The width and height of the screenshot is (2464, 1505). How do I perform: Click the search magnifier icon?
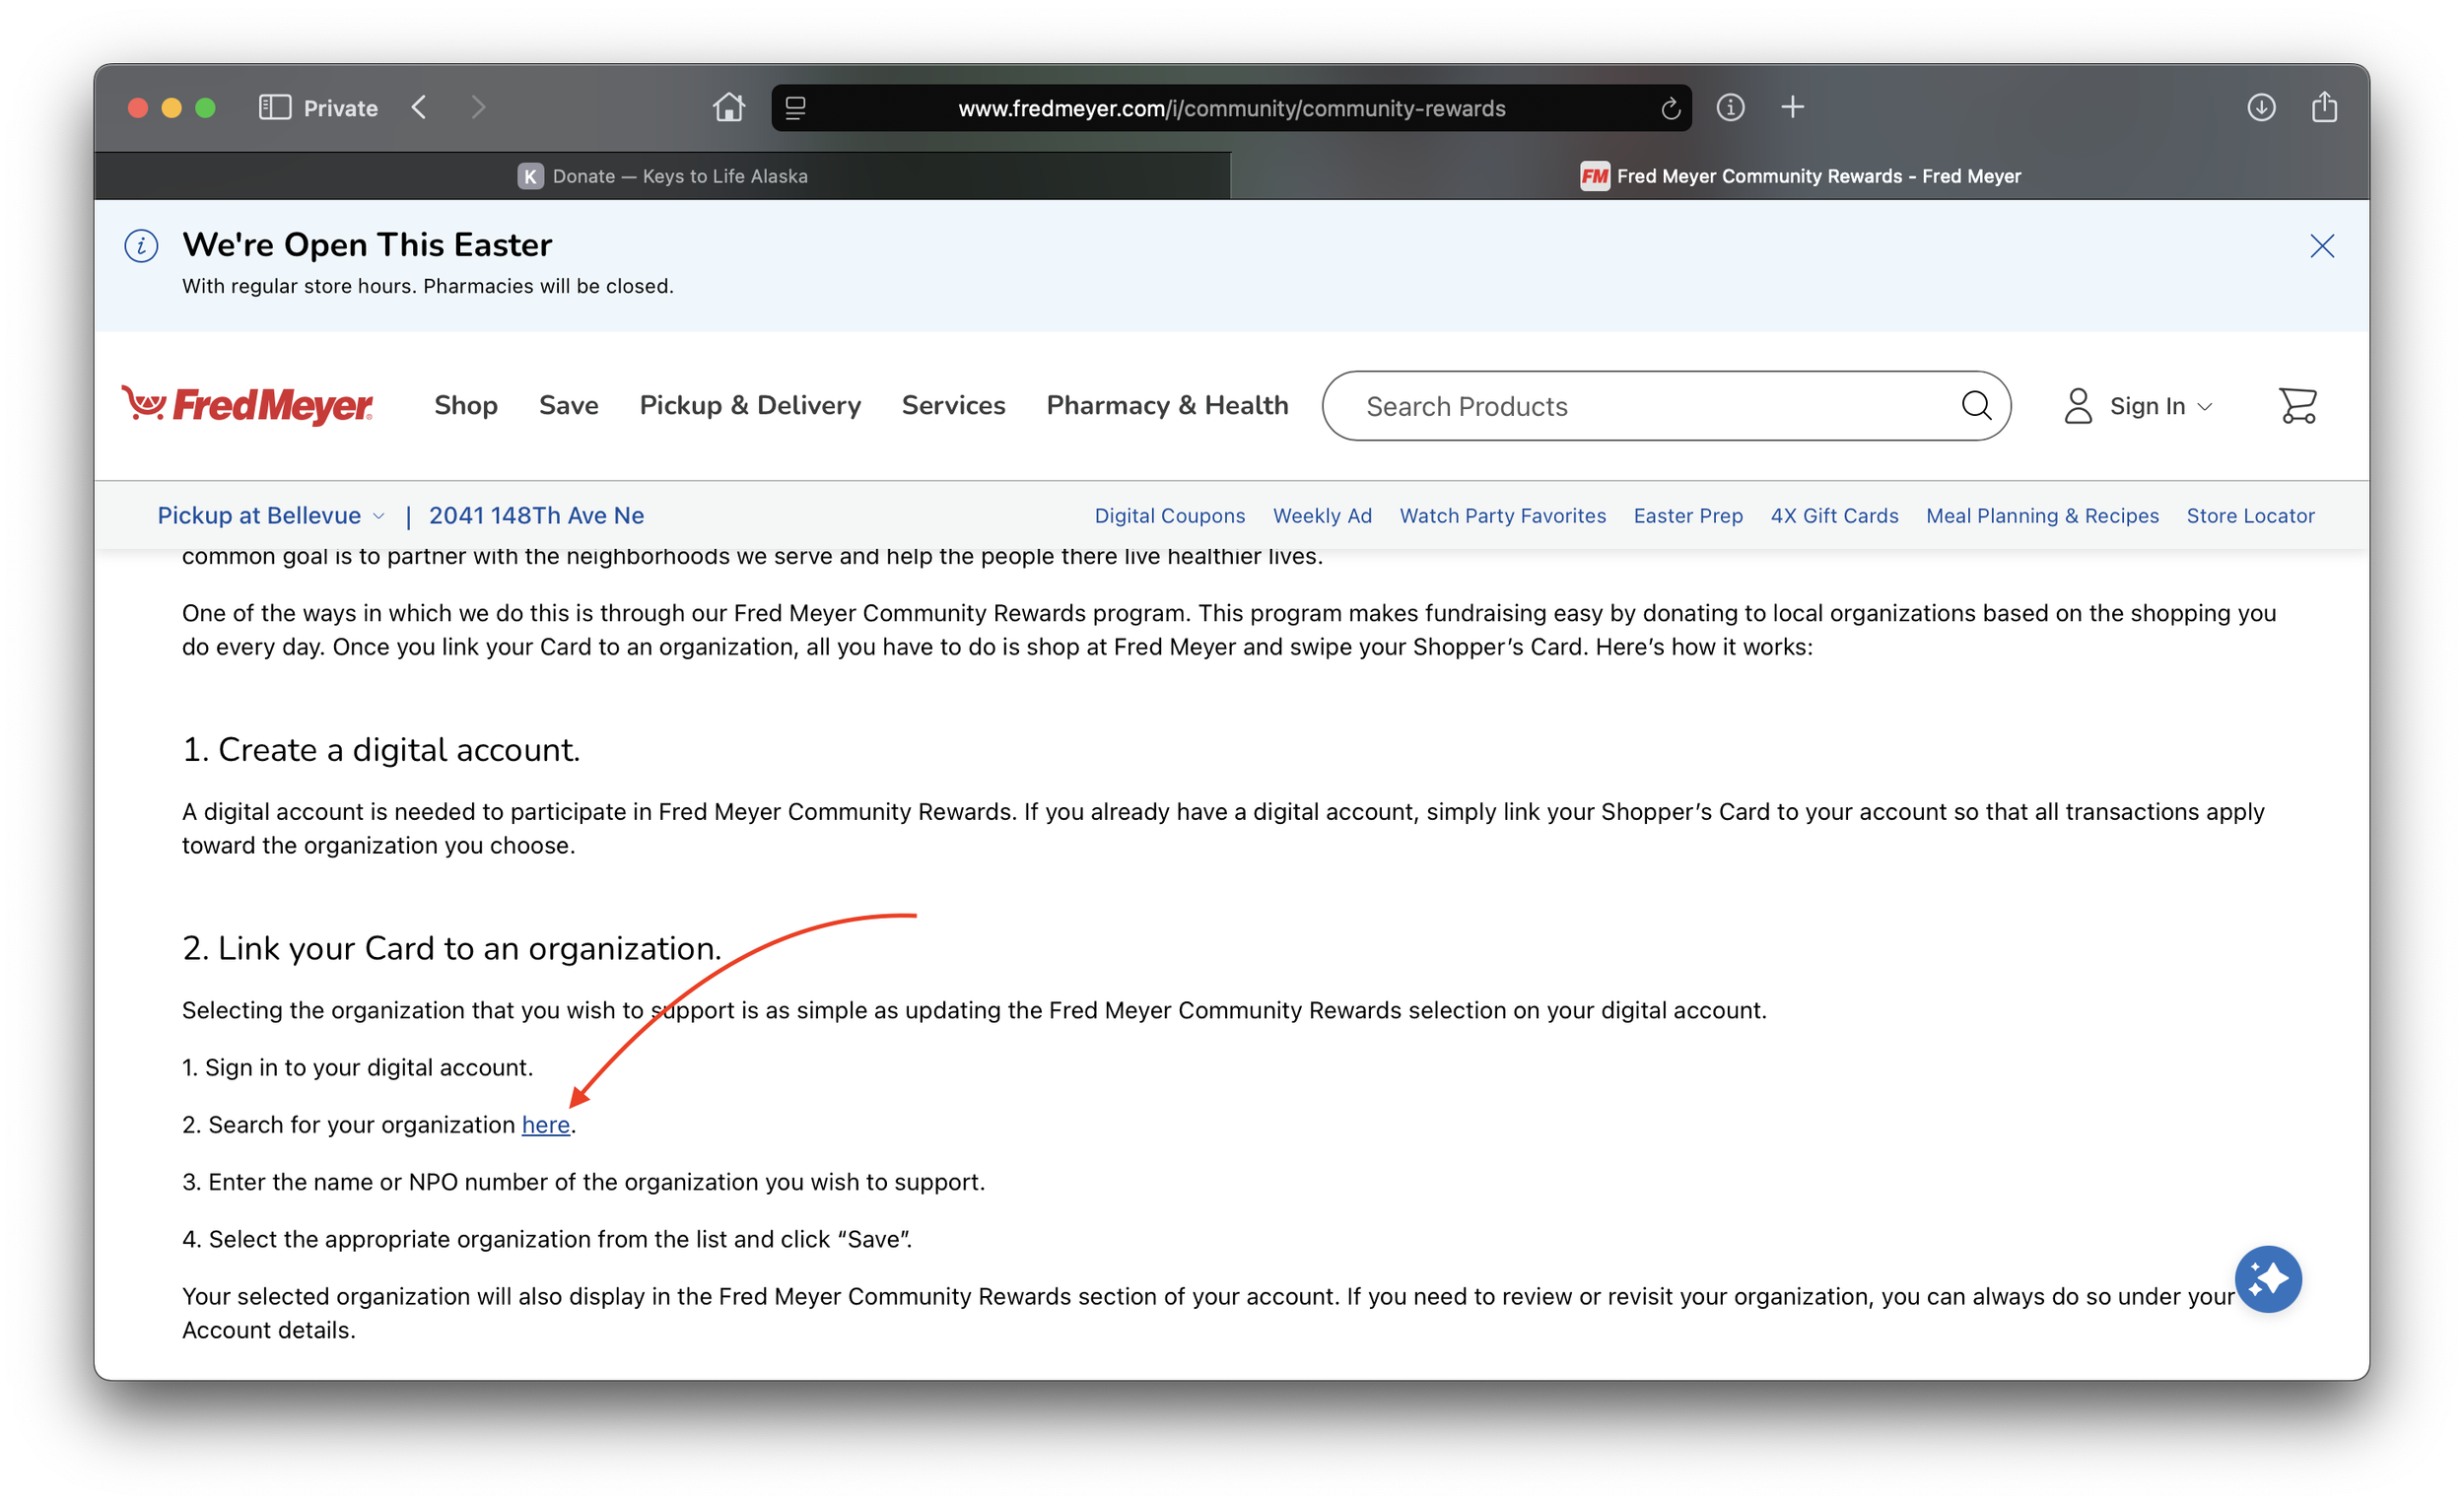click(x=1975, y=406)
